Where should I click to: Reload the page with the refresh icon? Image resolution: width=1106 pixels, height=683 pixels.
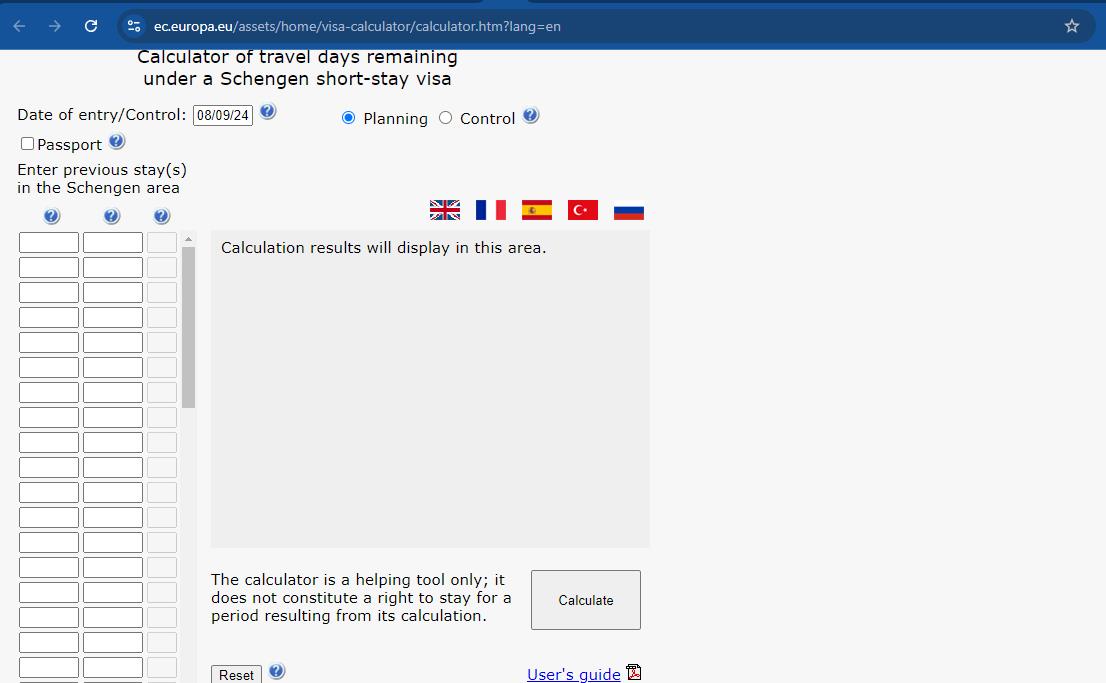(91, 26)
